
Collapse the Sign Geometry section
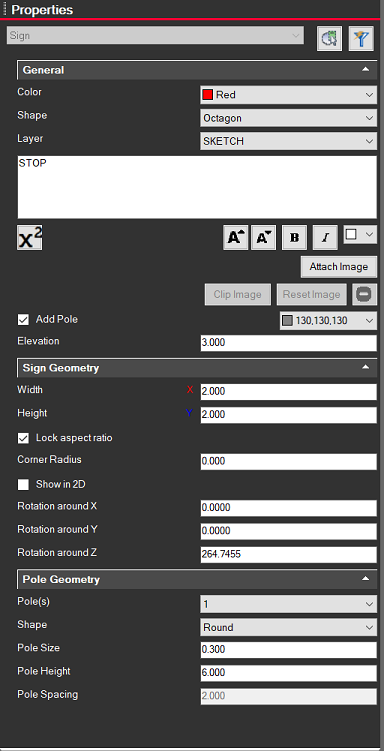click(366, 368)
